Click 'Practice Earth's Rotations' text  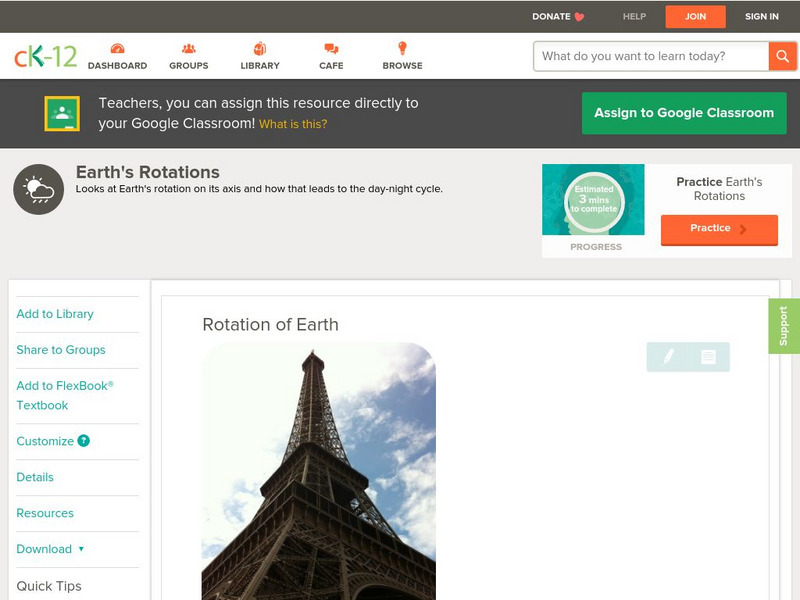click(719, 189)
